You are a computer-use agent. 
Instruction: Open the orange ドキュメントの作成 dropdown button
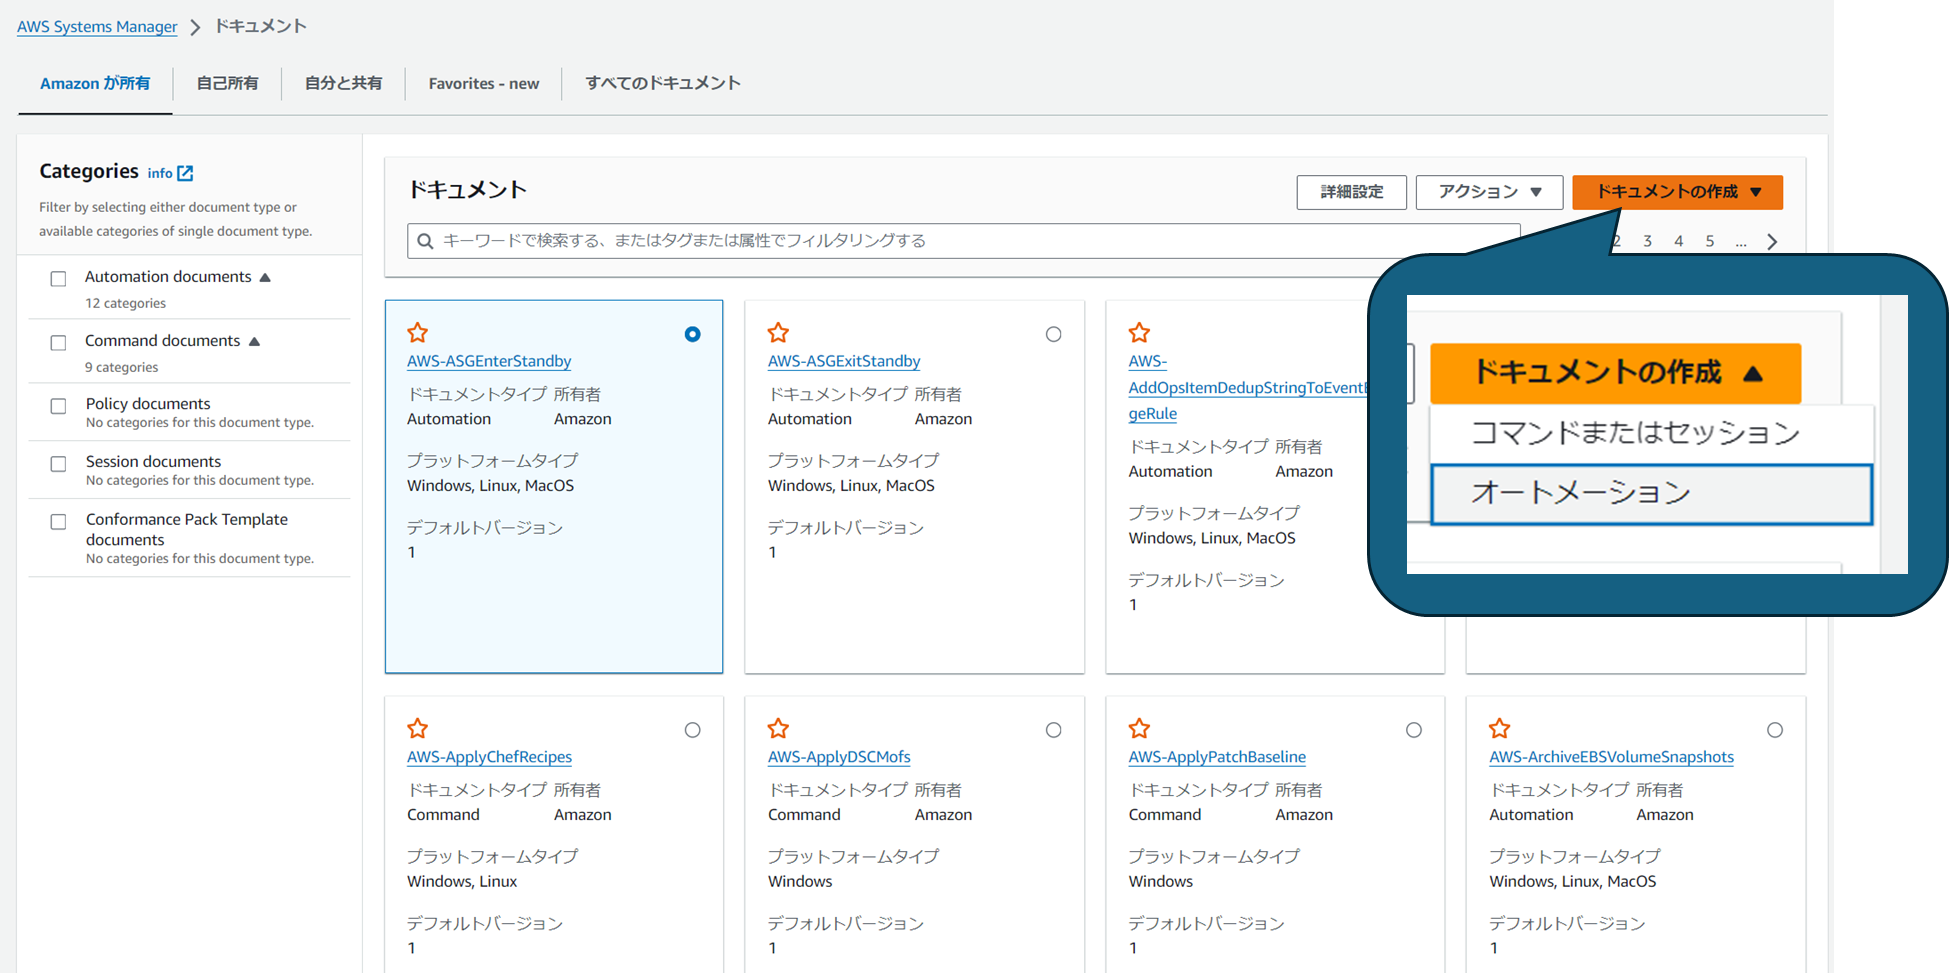(x=1677, y=192)
